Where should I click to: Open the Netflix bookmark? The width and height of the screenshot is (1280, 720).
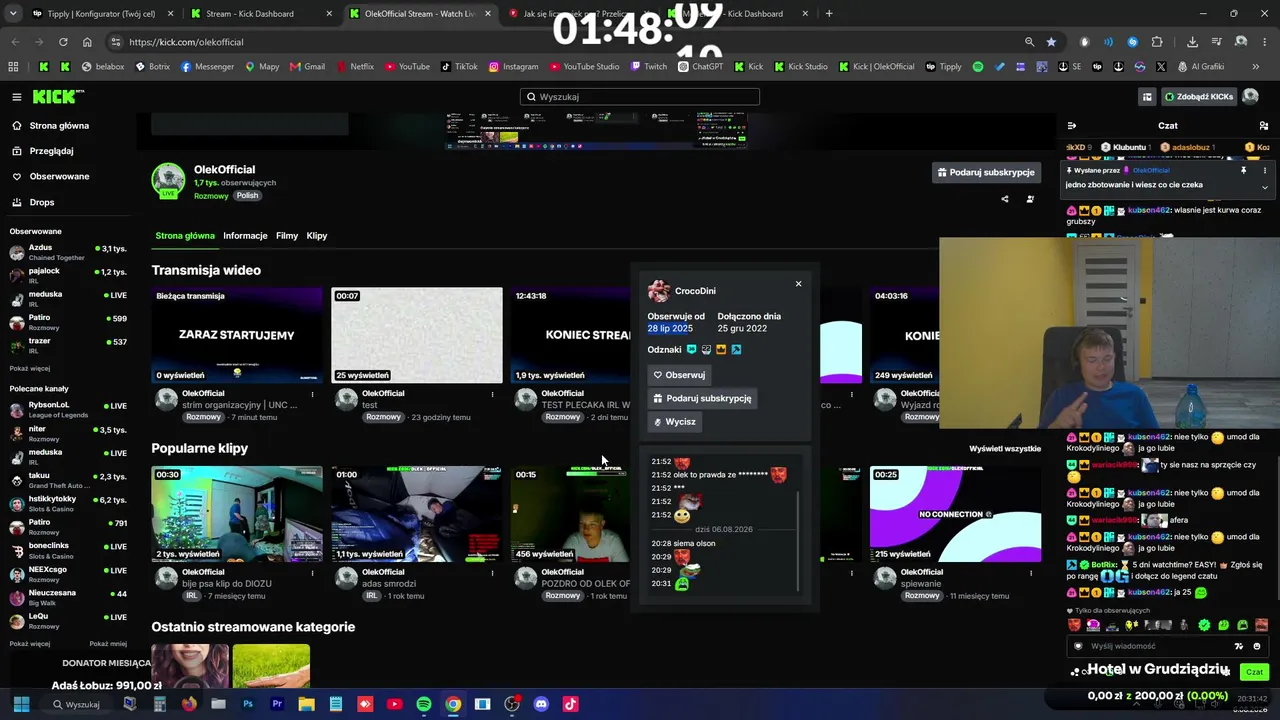click(354, 67)
